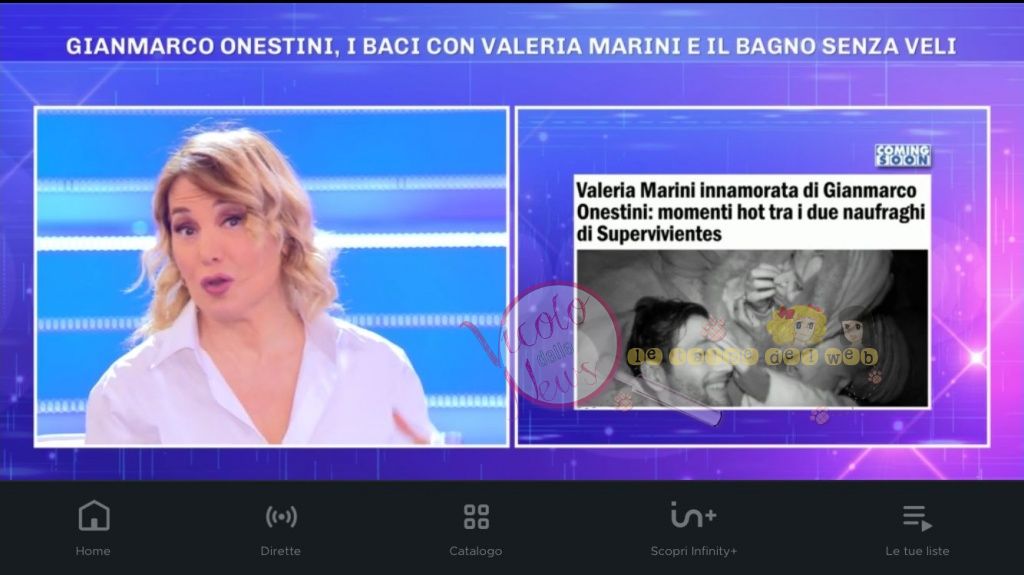The height and width of the screenshot is (575, 1024).
Task: Click the black-and-white night-vision article photo
Action: [752, 328]
